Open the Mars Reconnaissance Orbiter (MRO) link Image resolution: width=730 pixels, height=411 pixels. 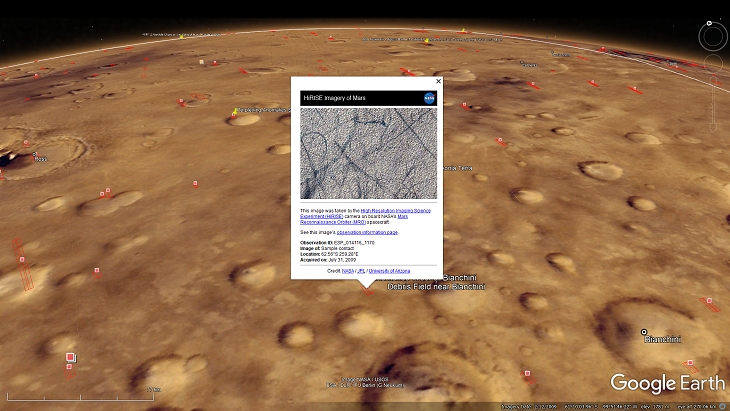point(333,222)
